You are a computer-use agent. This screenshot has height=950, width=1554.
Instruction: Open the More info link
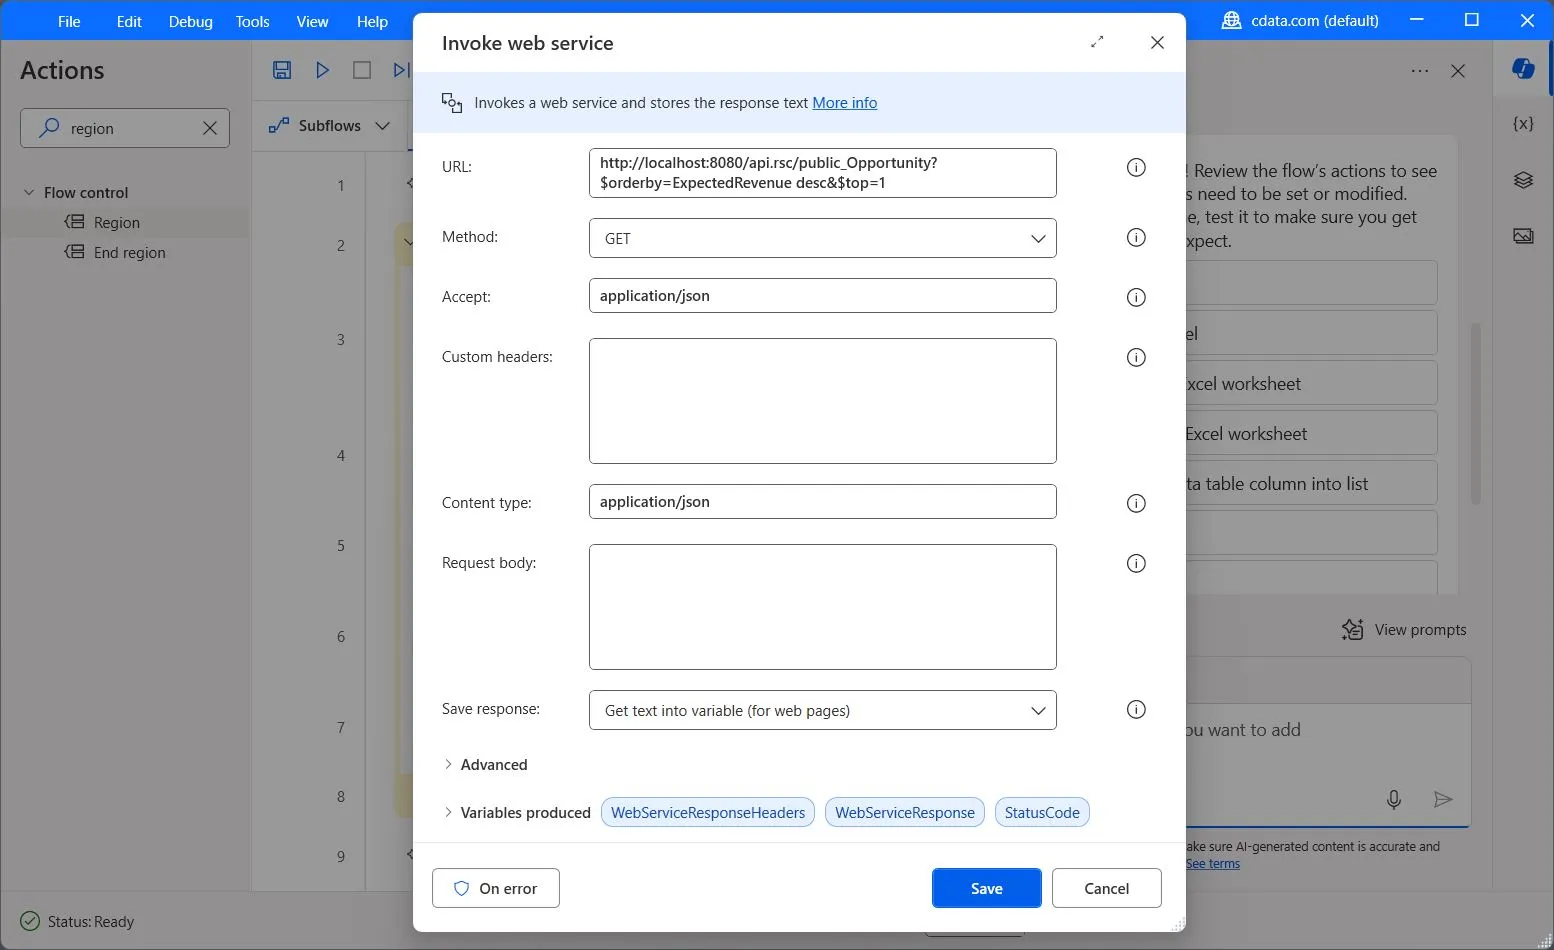coord(844,103)
